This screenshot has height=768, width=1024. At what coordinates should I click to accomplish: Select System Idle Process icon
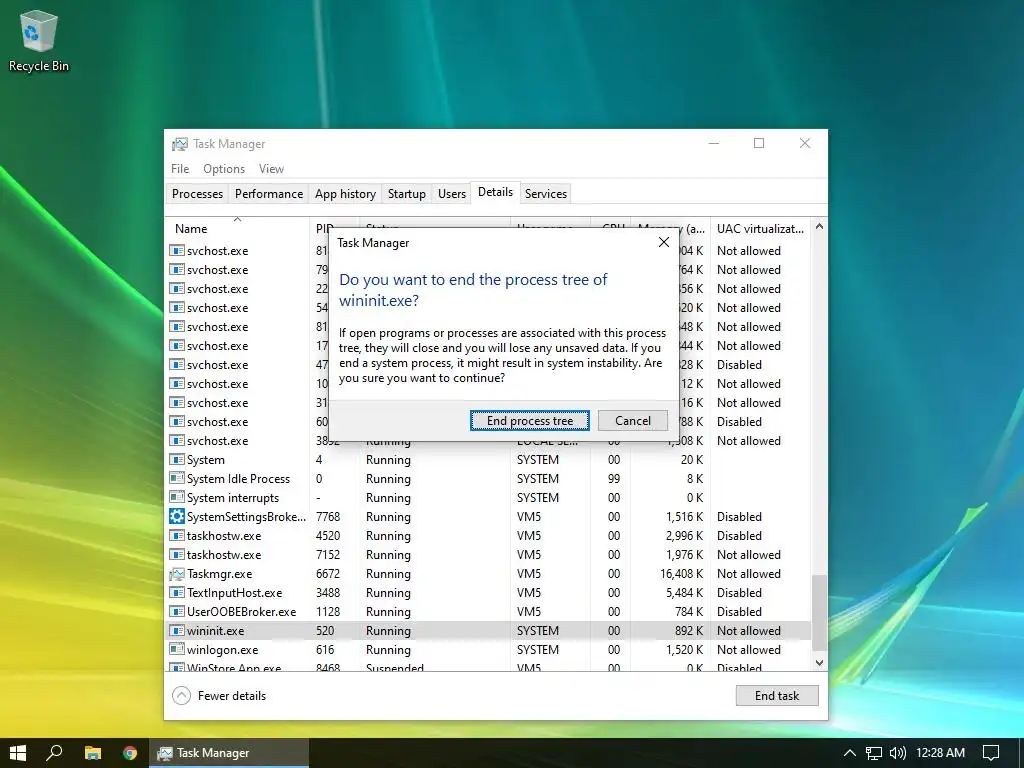point(176,479)
